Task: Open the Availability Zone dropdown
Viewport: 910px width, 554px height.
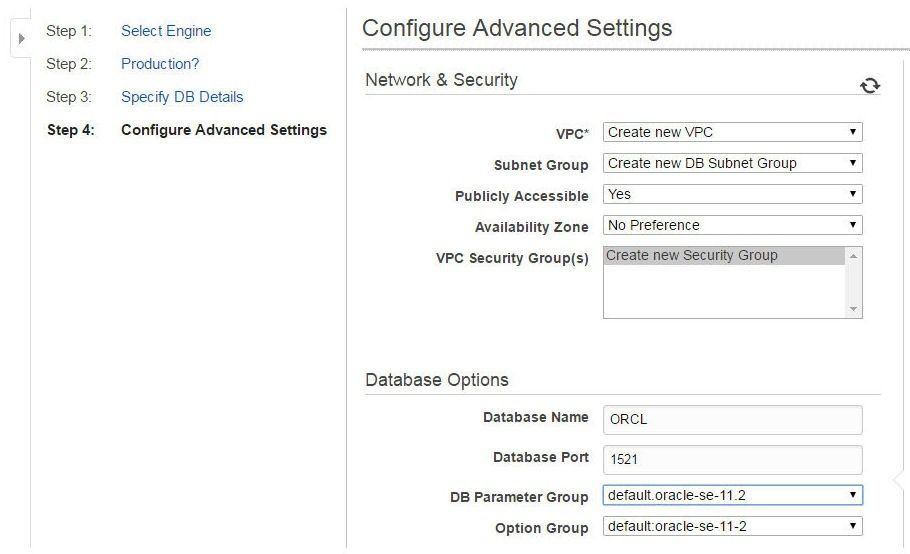Action: 732,225
